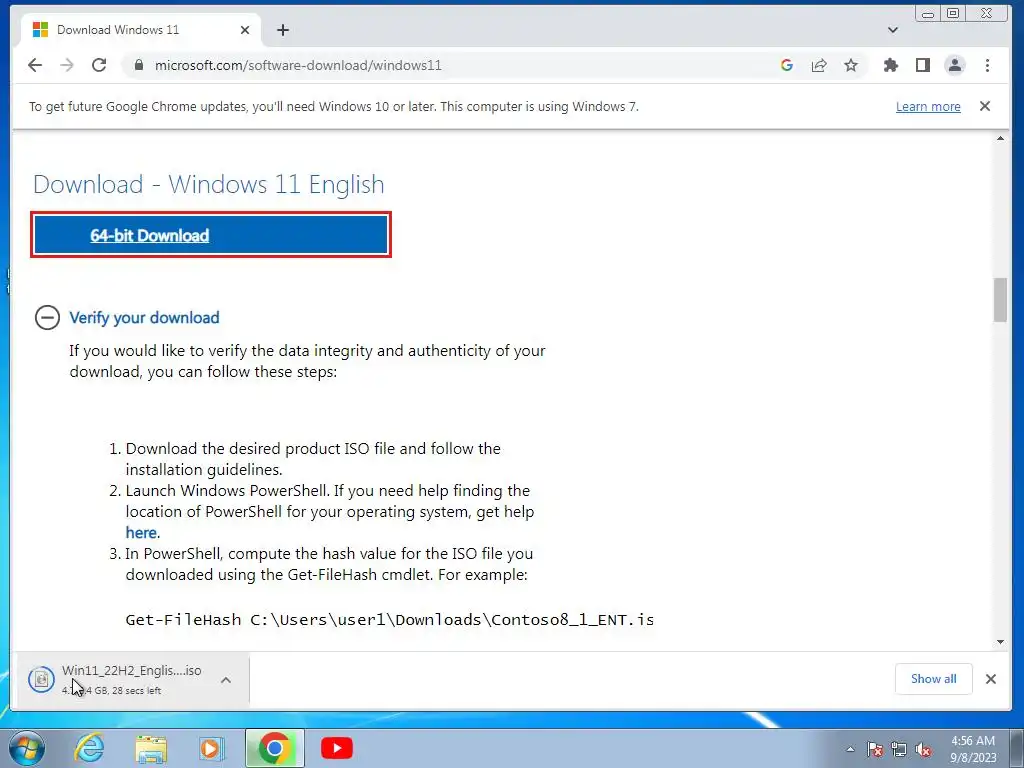Click the Chrome taskbar icon

(x=275, y=748)
